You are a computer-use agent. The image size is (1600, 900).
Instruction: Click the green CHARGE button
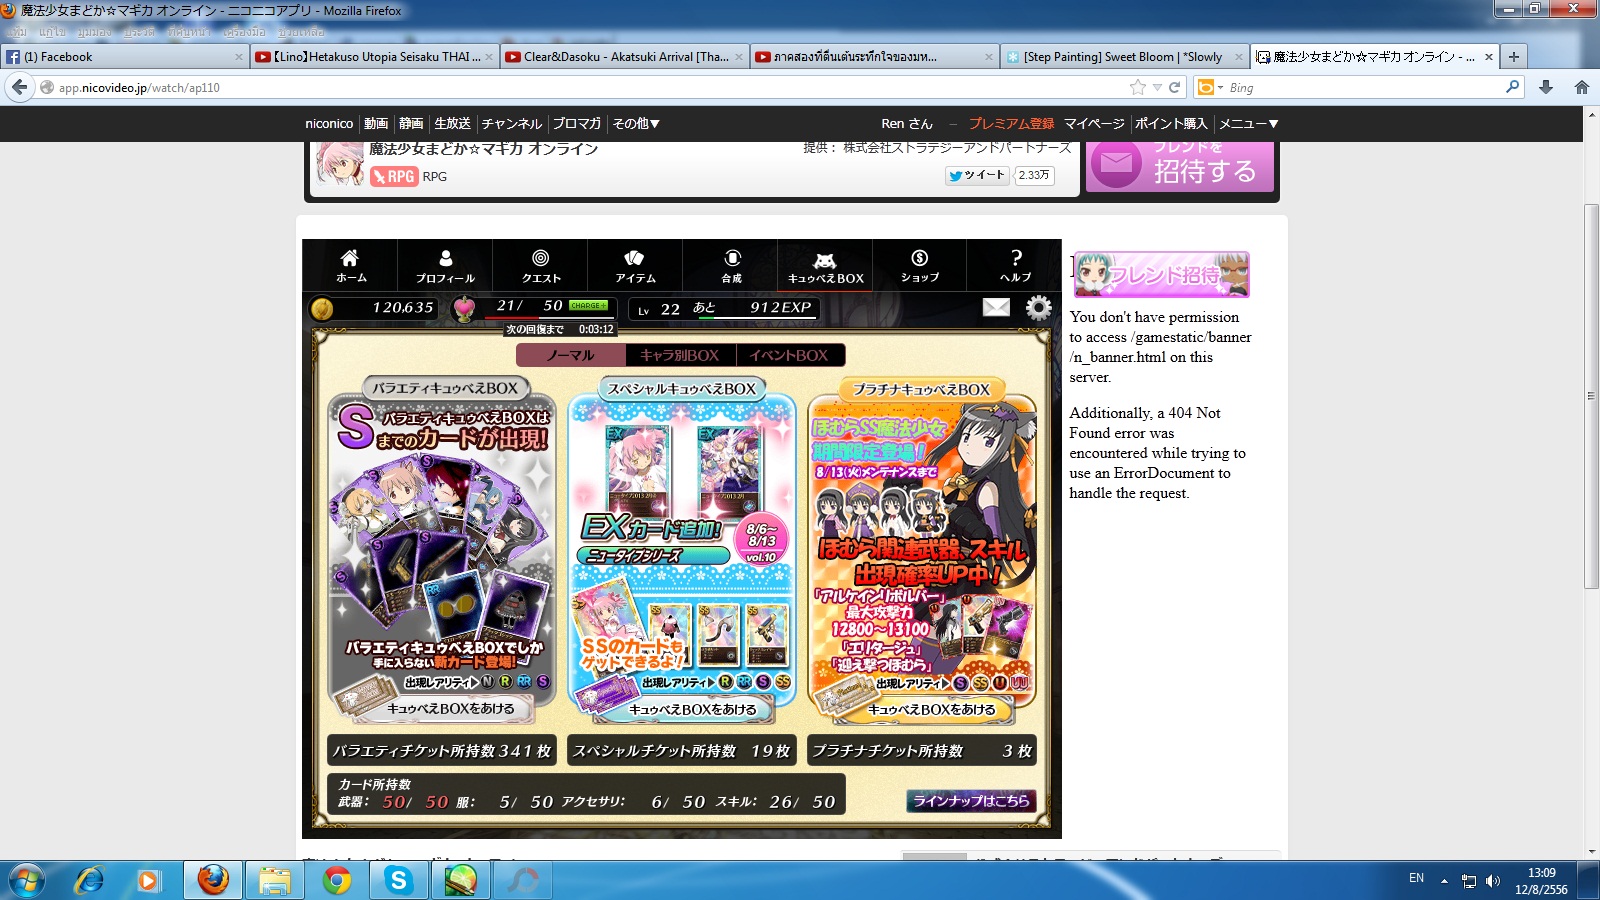pos(588,305)
